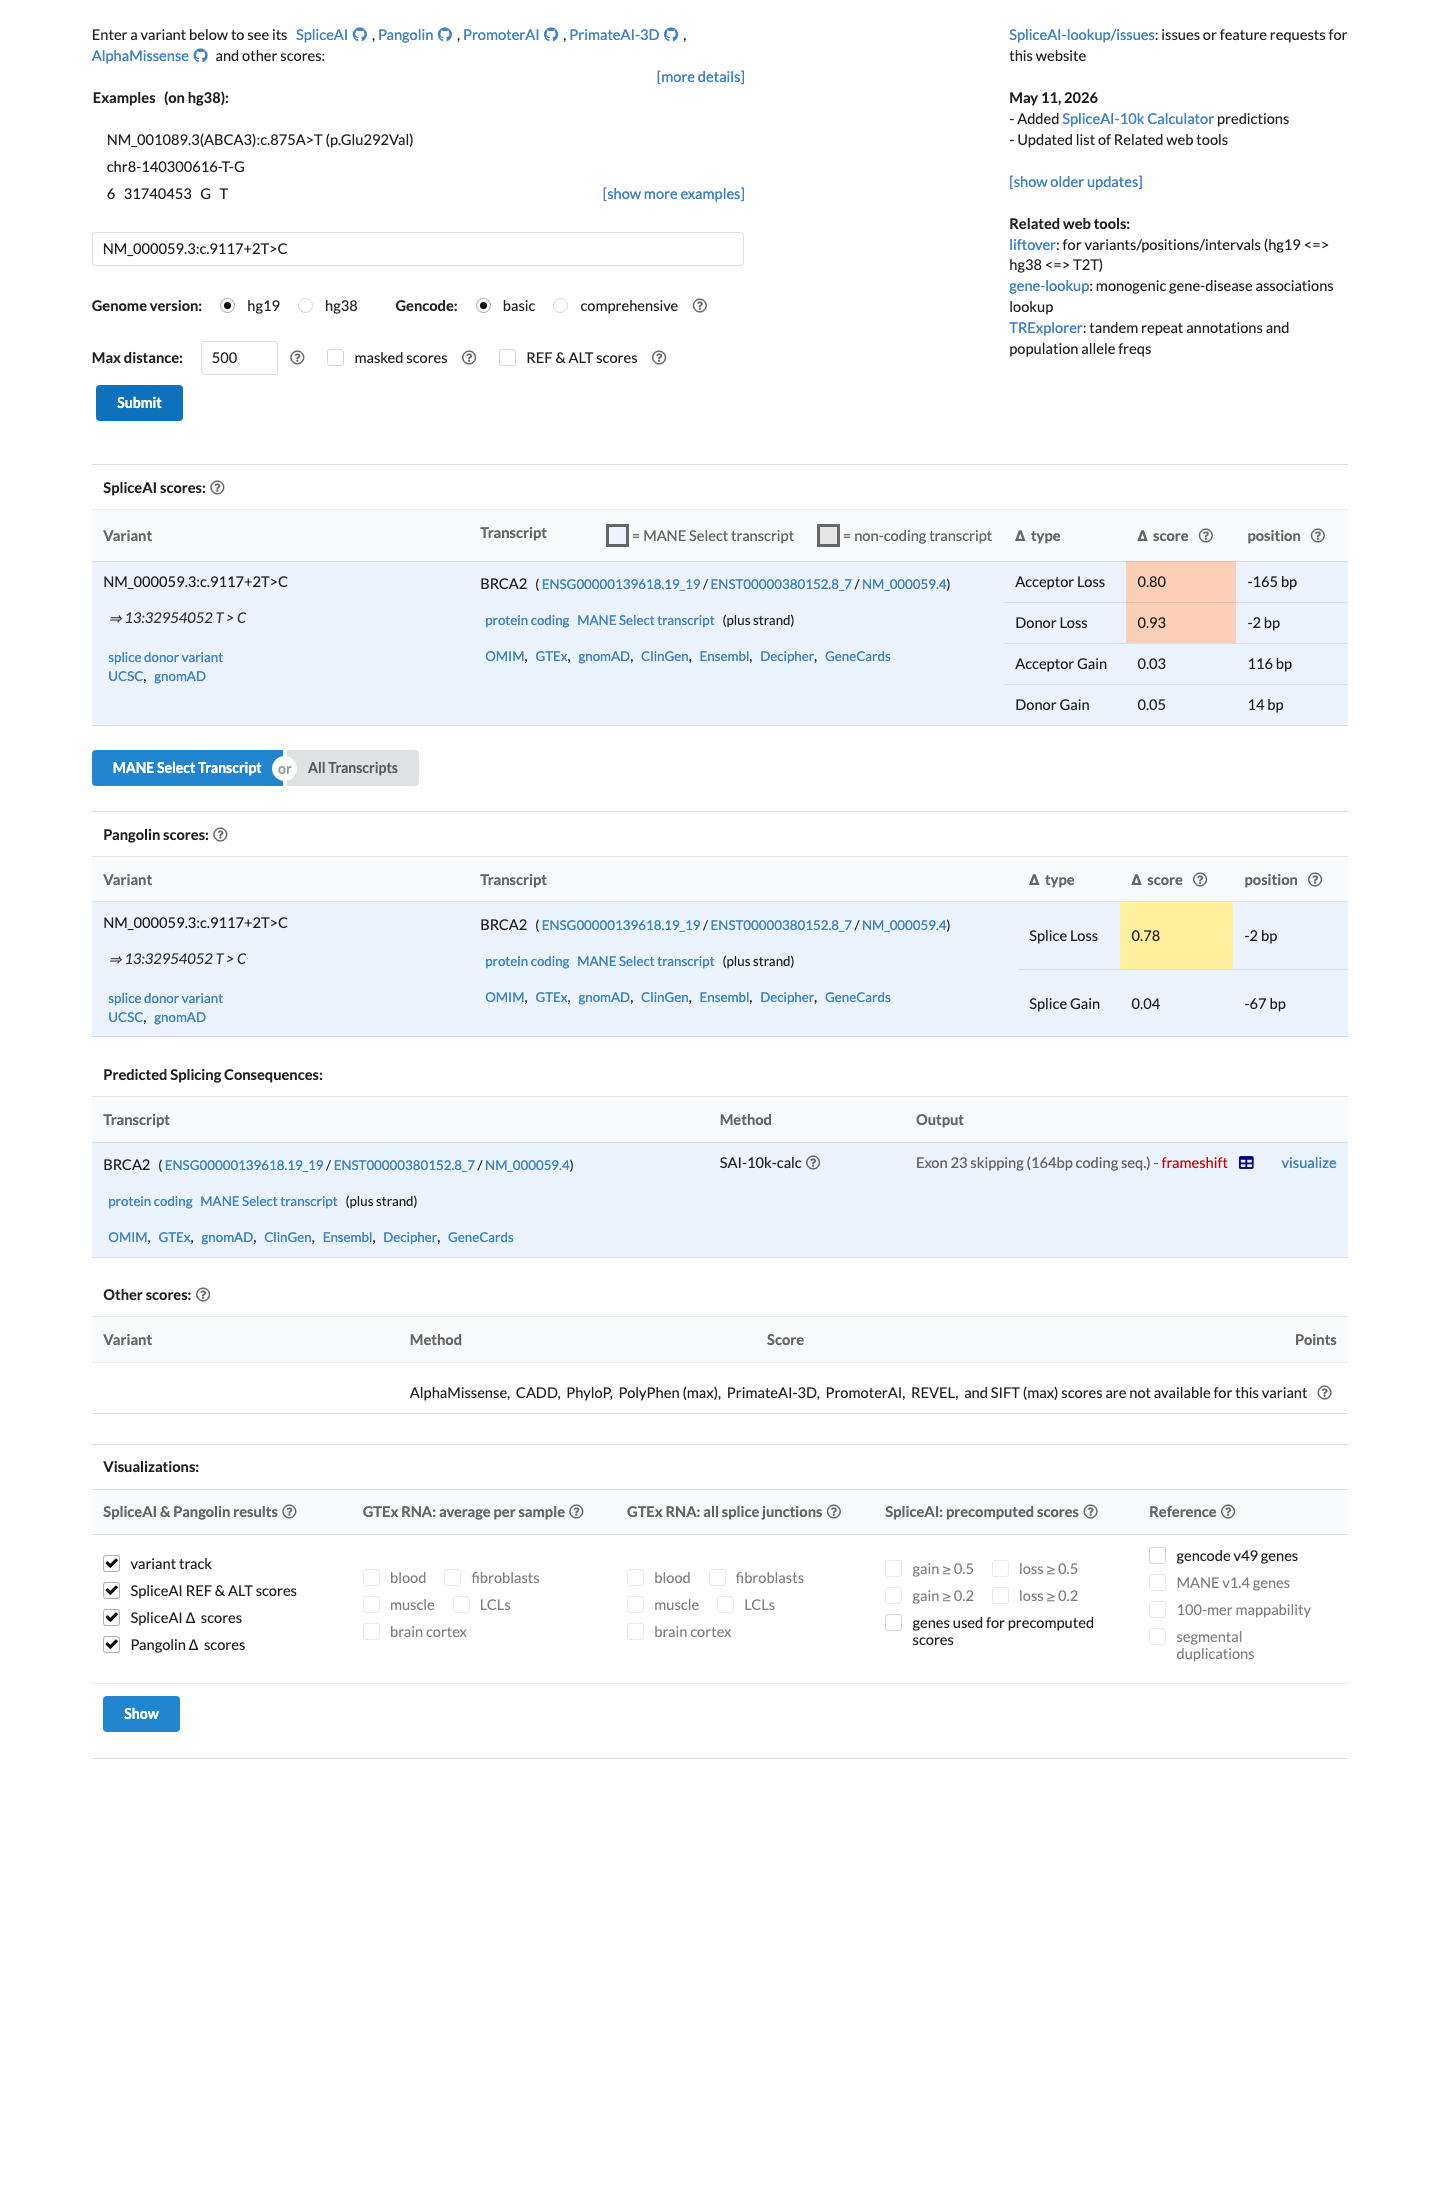Open the AlphaMissense GitHub icon
The width and height of the screenshot is (1454, 2200).
point(200,56)
